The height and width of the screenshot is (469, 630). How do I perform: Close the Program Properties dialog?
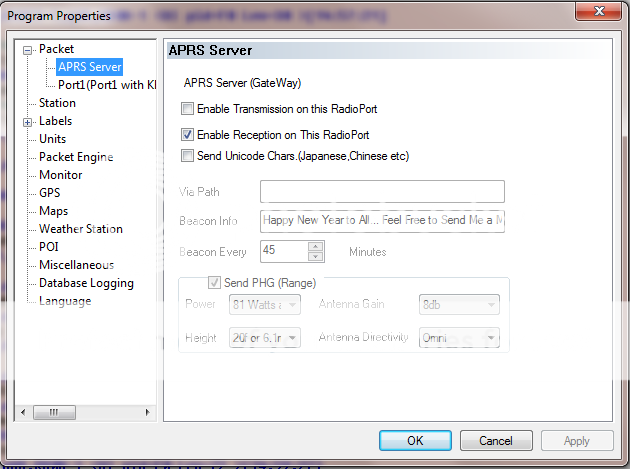(x=599, y=13)
